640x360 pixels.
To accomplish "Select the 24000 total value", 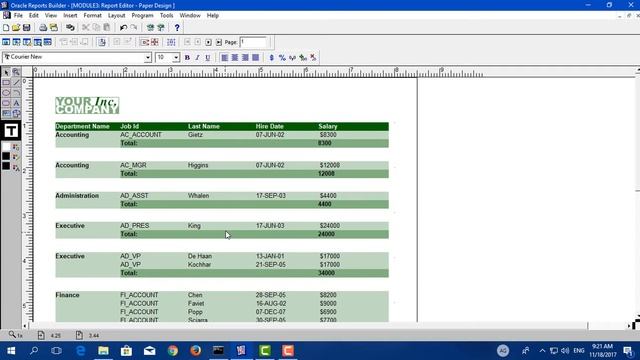I will [326, 234].
